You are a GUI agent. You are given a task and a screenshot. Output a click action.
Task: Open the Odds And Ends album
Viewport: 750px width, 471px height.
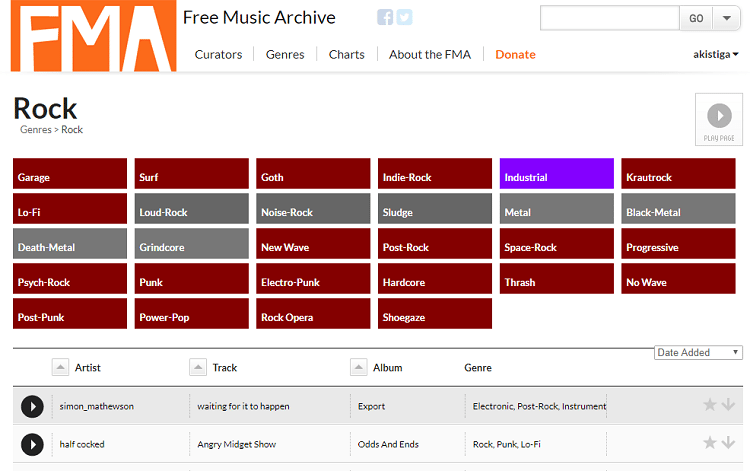pyautogui.click(x=388, y=444)
